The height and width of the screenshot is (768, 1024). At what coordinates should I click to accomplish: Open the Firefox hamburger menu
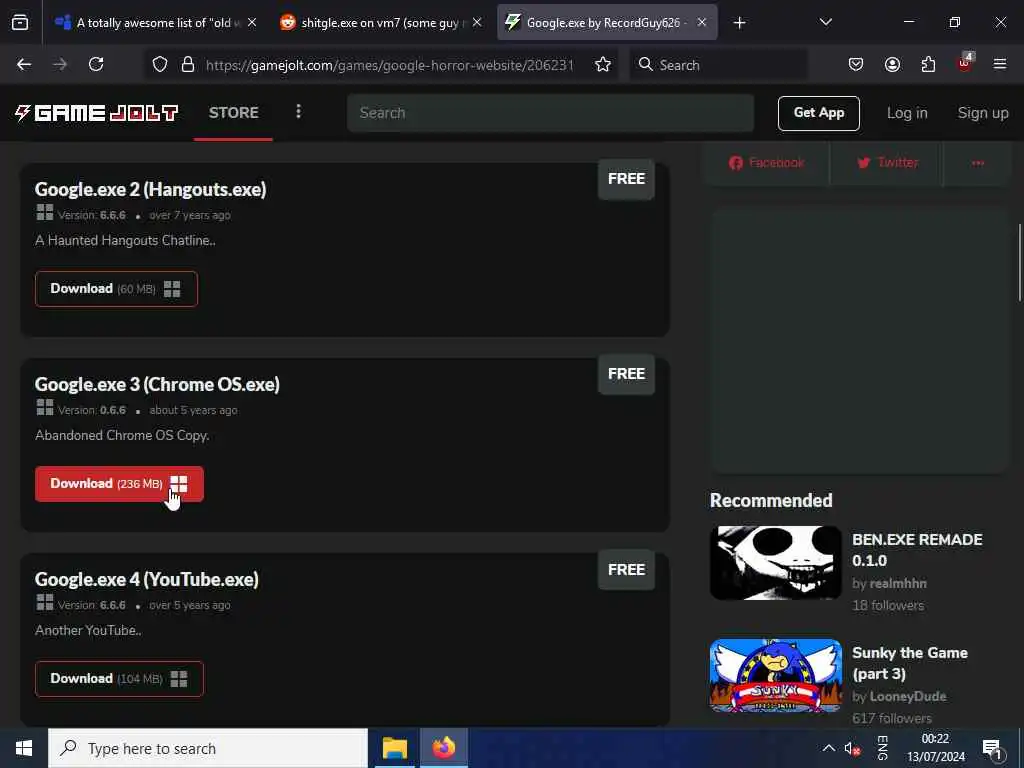[x=1000, y=64]
